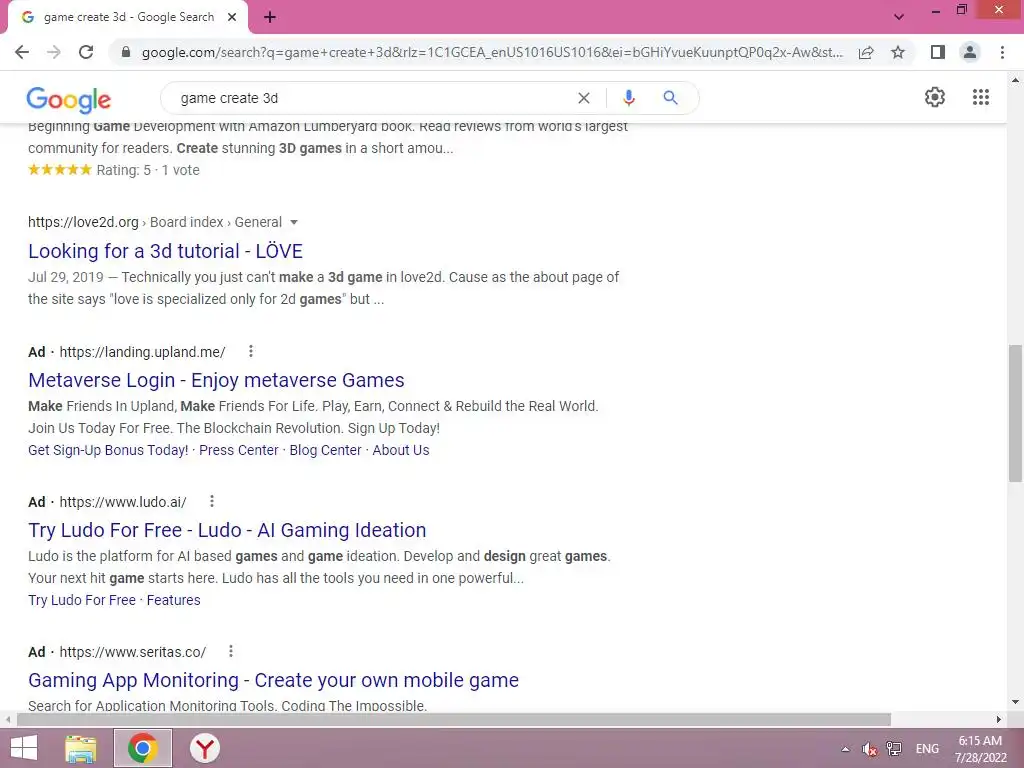Expand love2d.org result dropdown arrow
Screen dimensions: 1024x768
pyautogui.click(x=294, y=223)
